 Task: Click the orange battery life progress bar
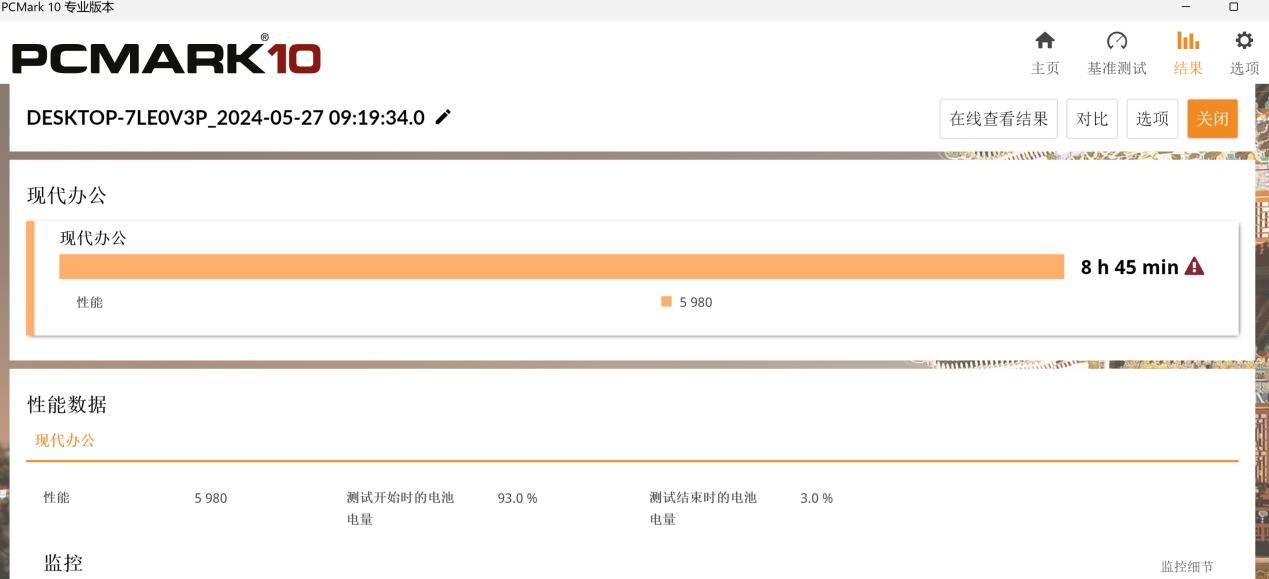561,267
